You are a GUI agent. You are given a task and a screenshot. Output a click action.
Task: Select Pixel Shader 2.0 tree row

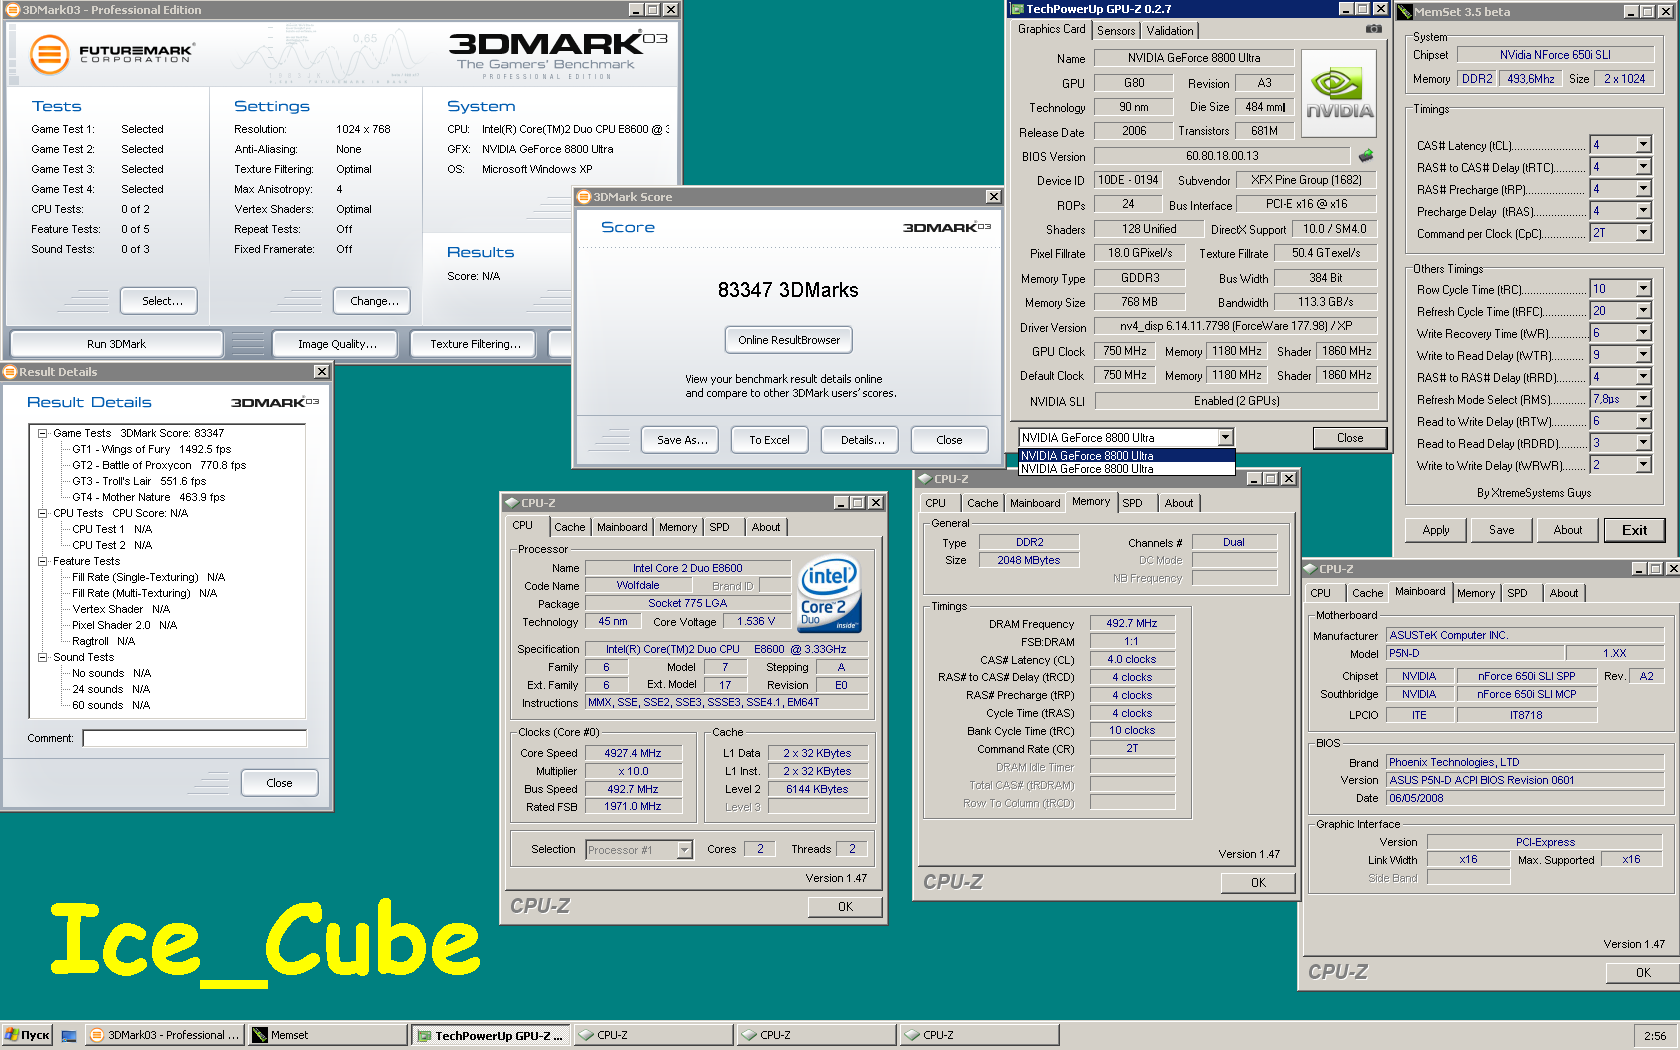[125, 625]
